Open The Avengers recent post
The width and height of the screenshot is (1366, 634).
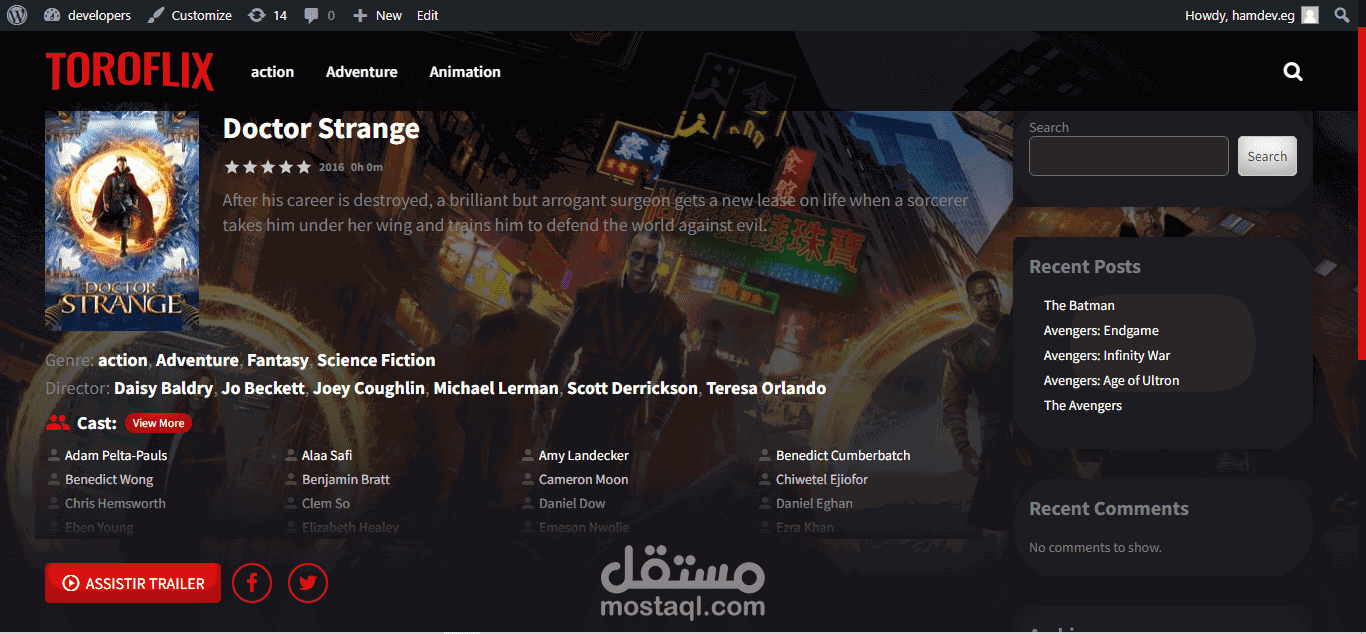click(x=1083, y=406)
